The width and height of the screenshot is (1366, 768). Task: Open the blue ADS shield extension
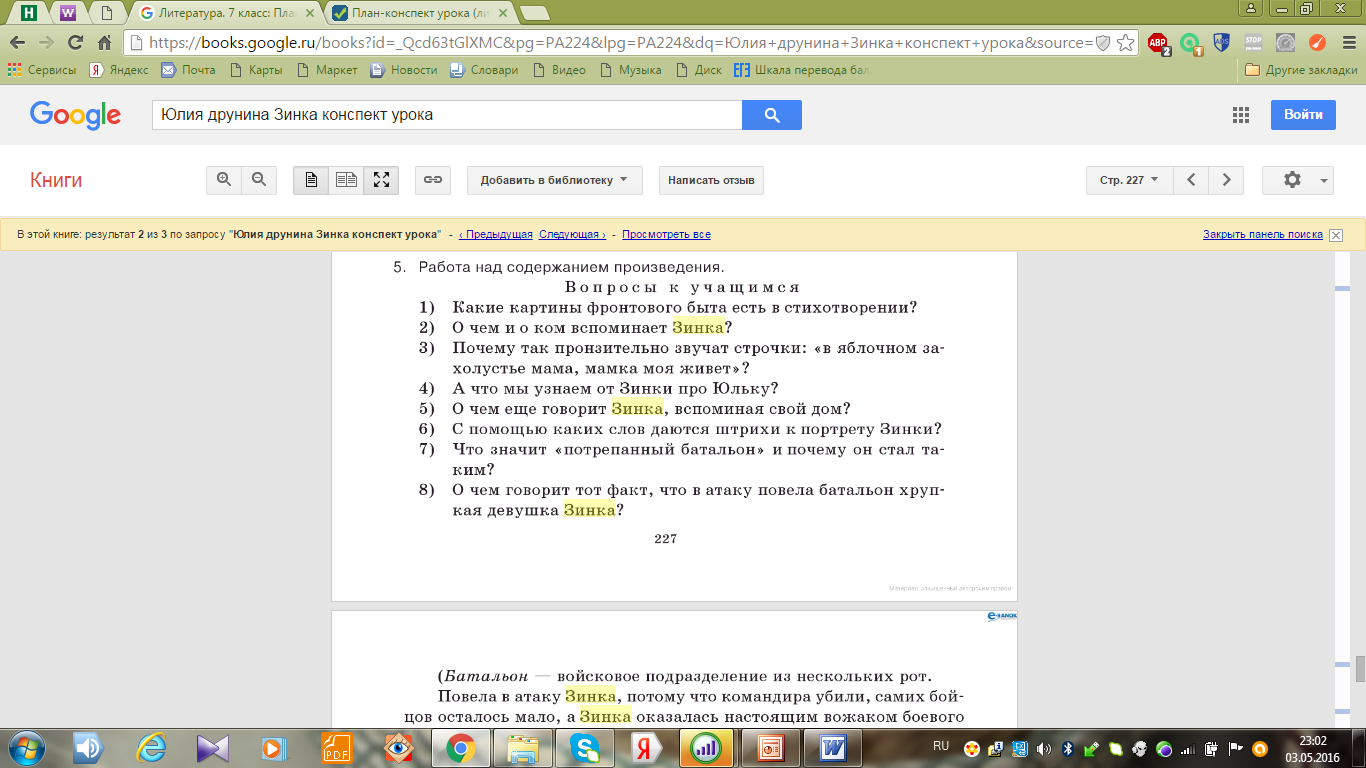pos(1221,43)
